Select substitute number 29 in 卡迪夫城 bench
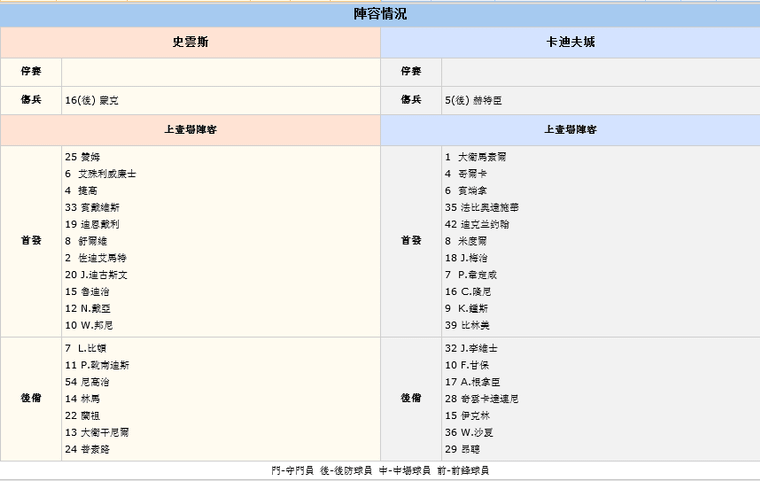 coord(462,449)
